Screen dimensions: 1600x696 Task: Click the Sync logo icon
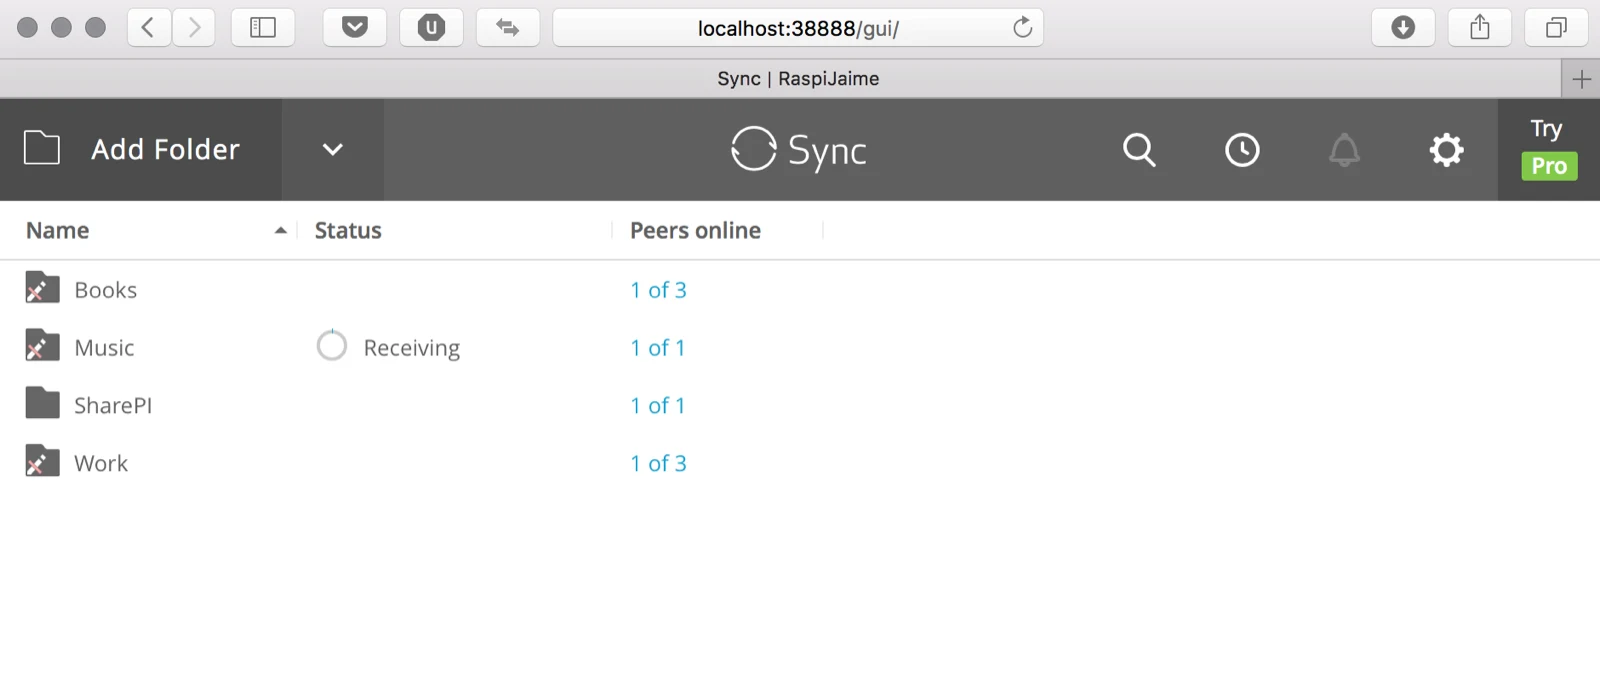(753, 149)
